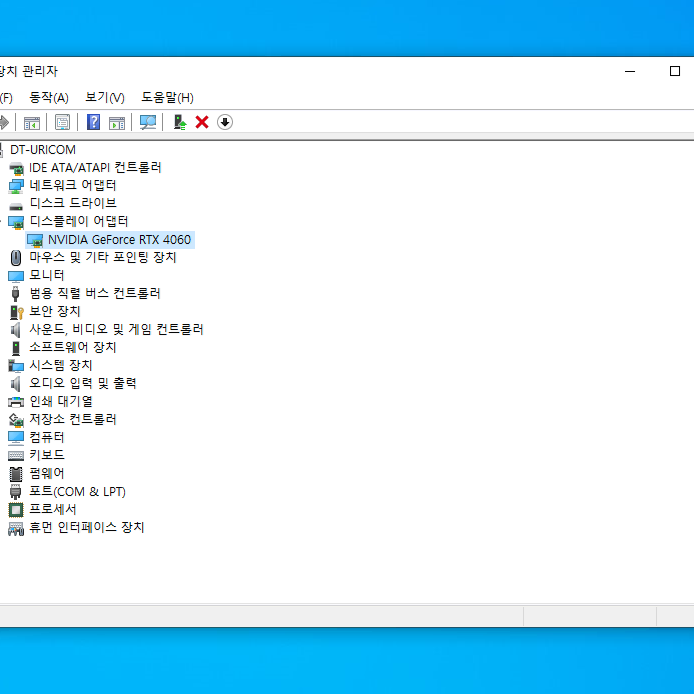Click the 사운드, 비디오 및 게임 컨트롤러 icon
Viewport: 694px width, 694px height.
(15, 330)
